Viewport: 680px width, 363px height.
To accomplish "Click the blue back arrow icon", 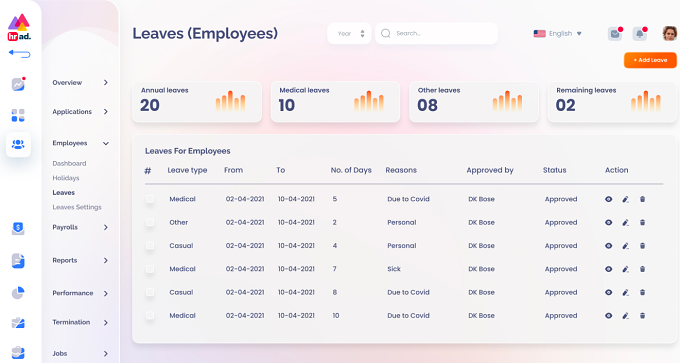I will 20,54.
